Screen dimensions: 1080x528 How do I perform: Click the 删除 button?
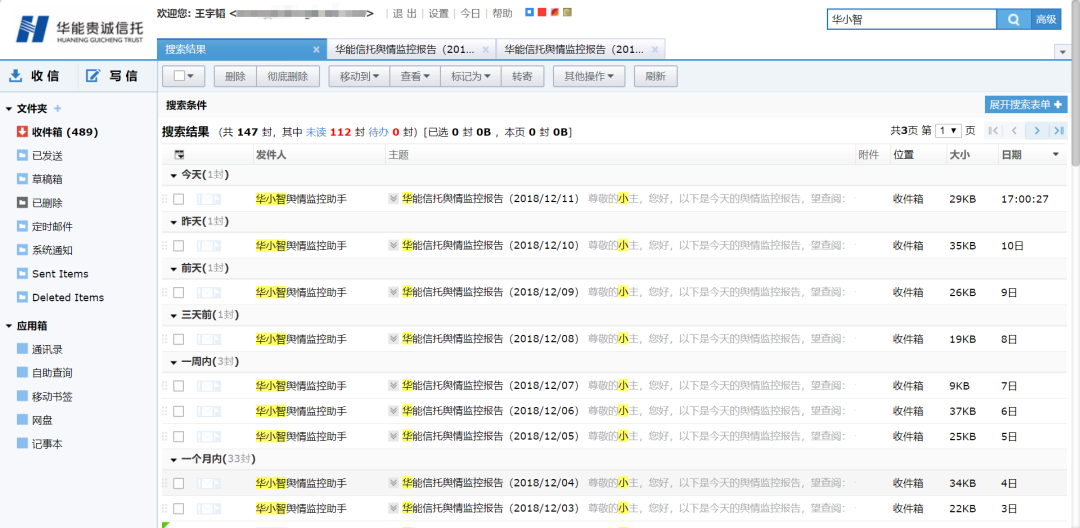click(235, 76)
